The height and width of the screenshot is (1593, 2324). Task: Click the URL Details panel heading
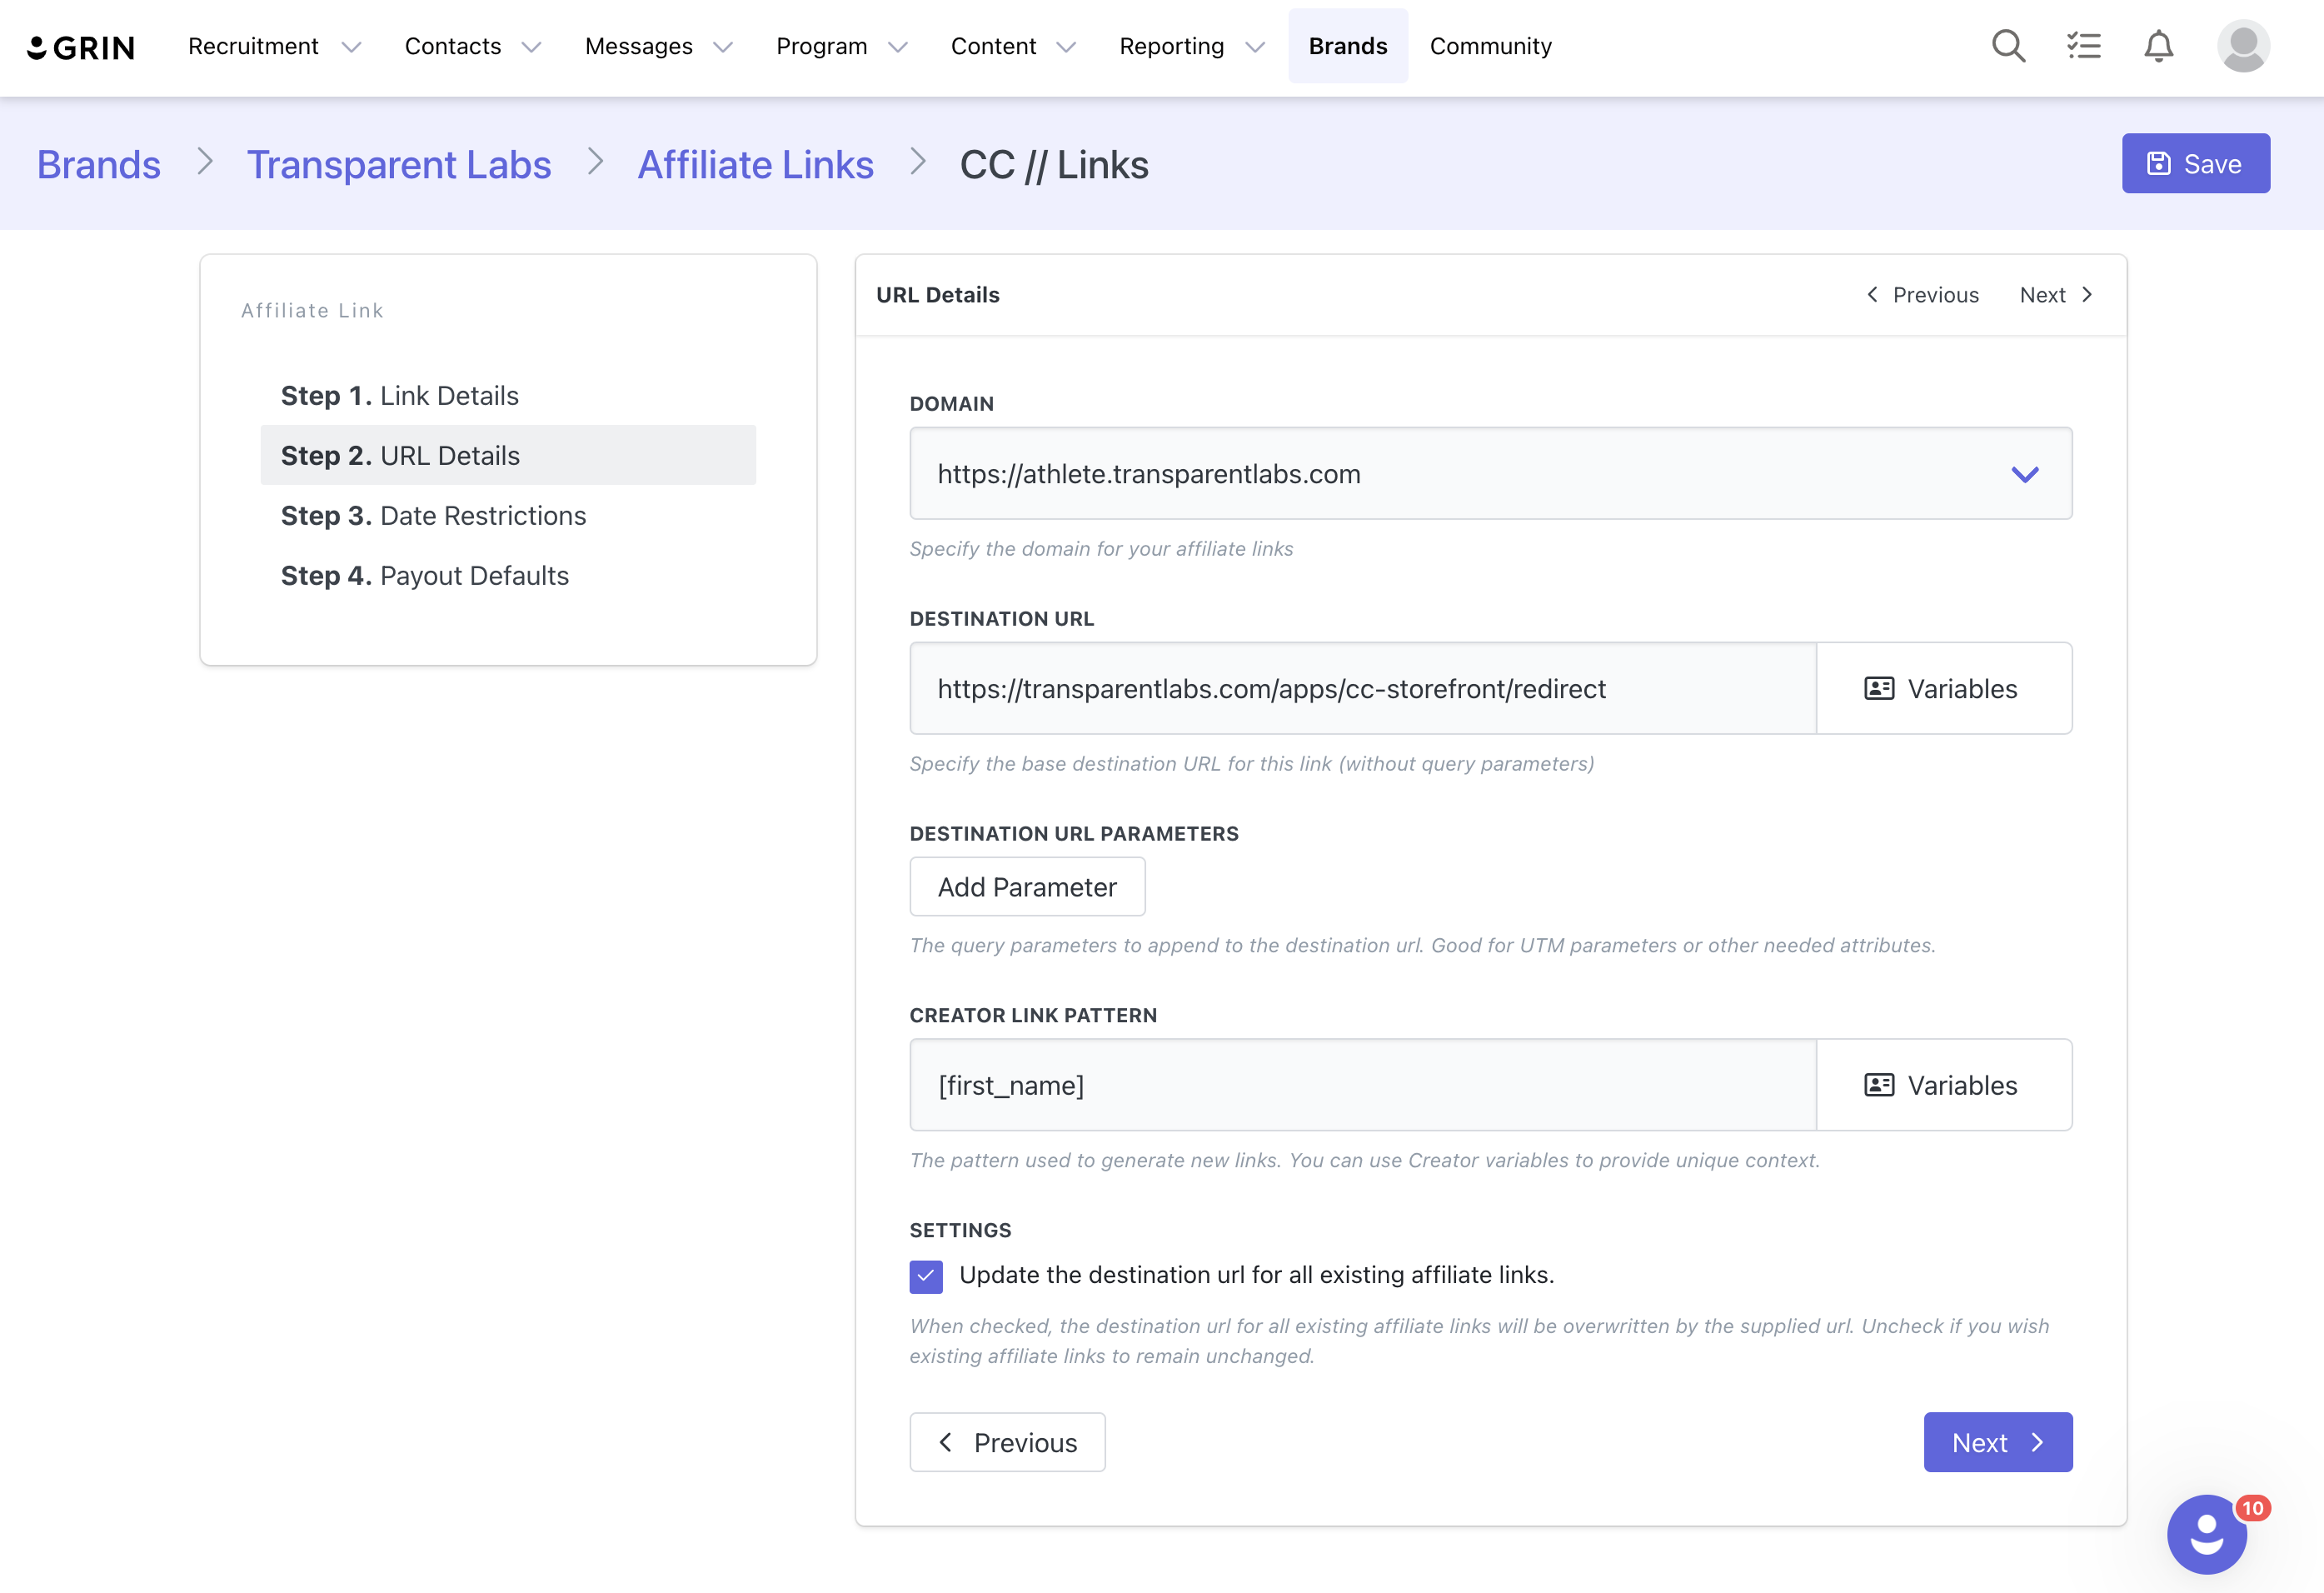click(937, 294)
